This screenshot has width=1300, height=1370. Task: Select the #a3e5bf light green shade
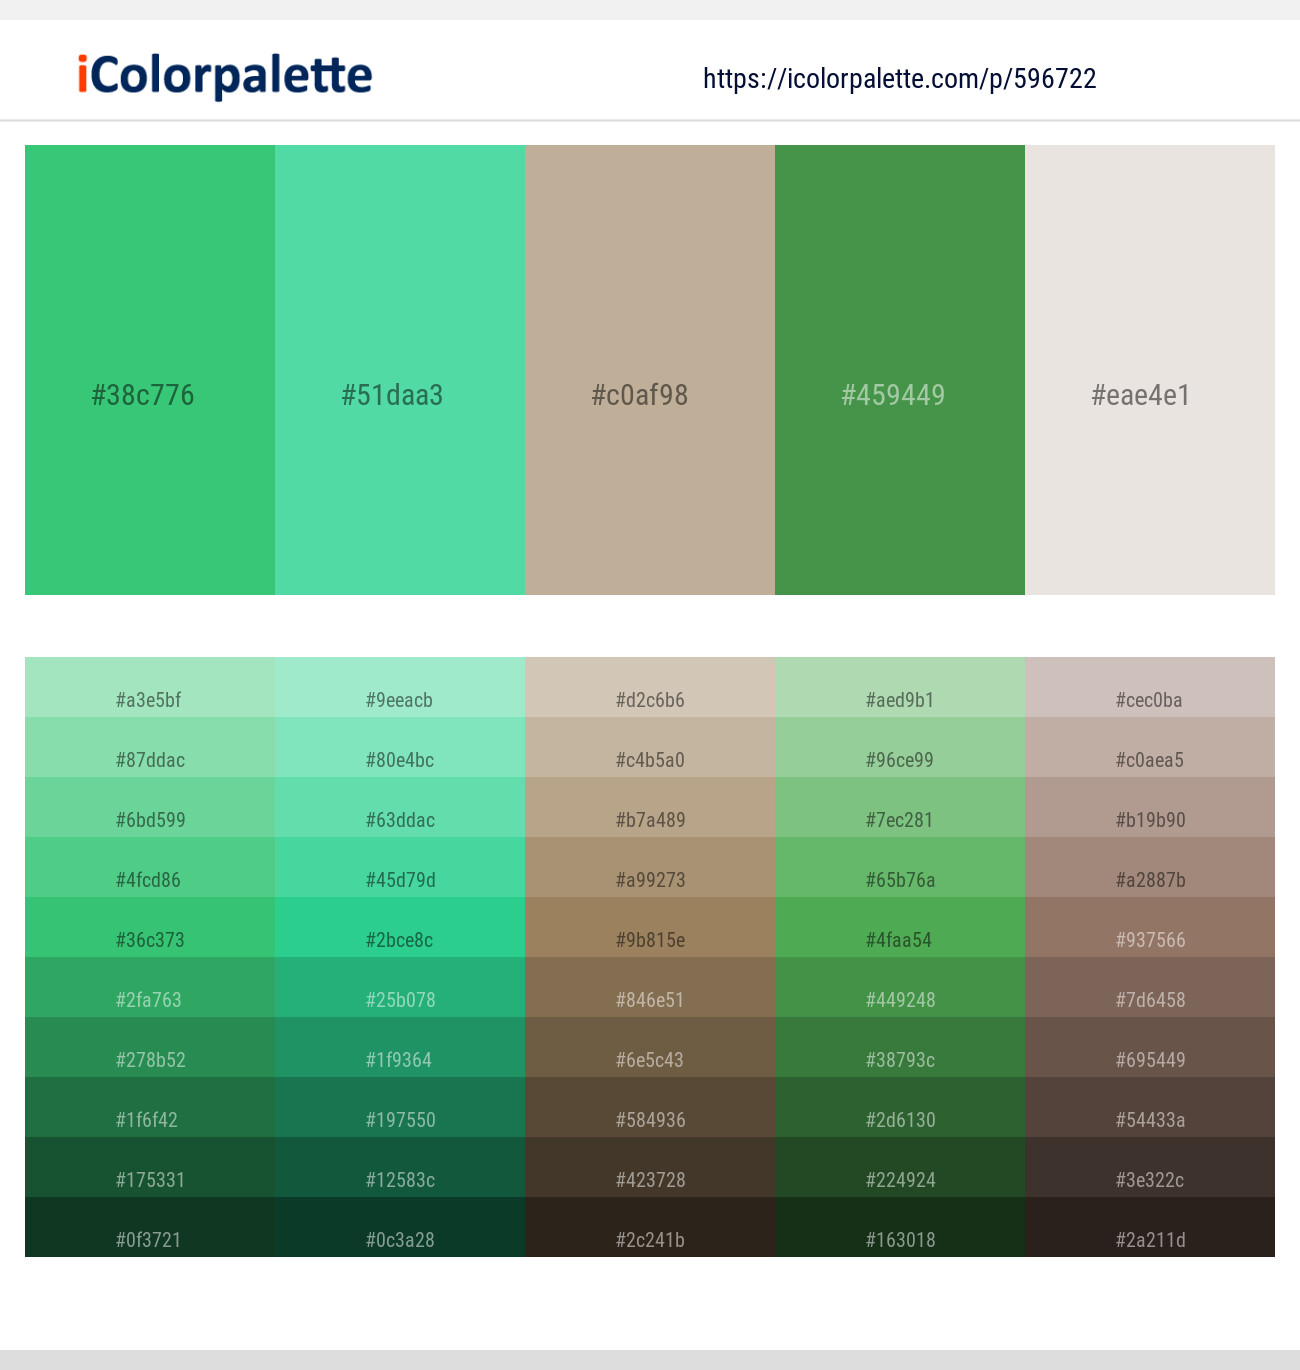click(x=150, y=688)
